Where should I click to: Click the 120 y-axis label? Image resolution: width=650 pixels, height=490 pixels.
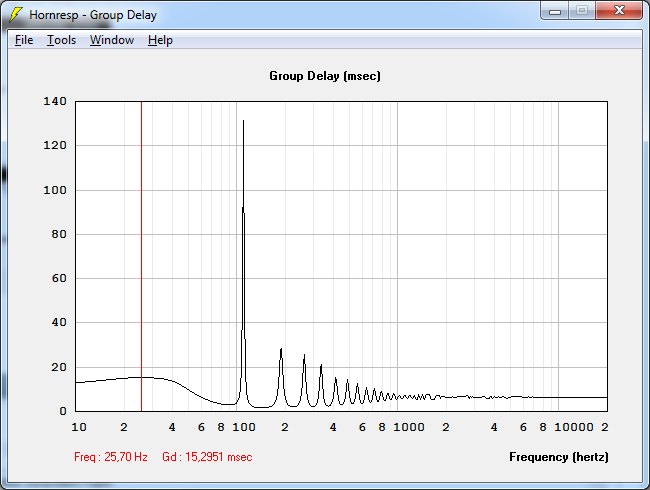55,146
